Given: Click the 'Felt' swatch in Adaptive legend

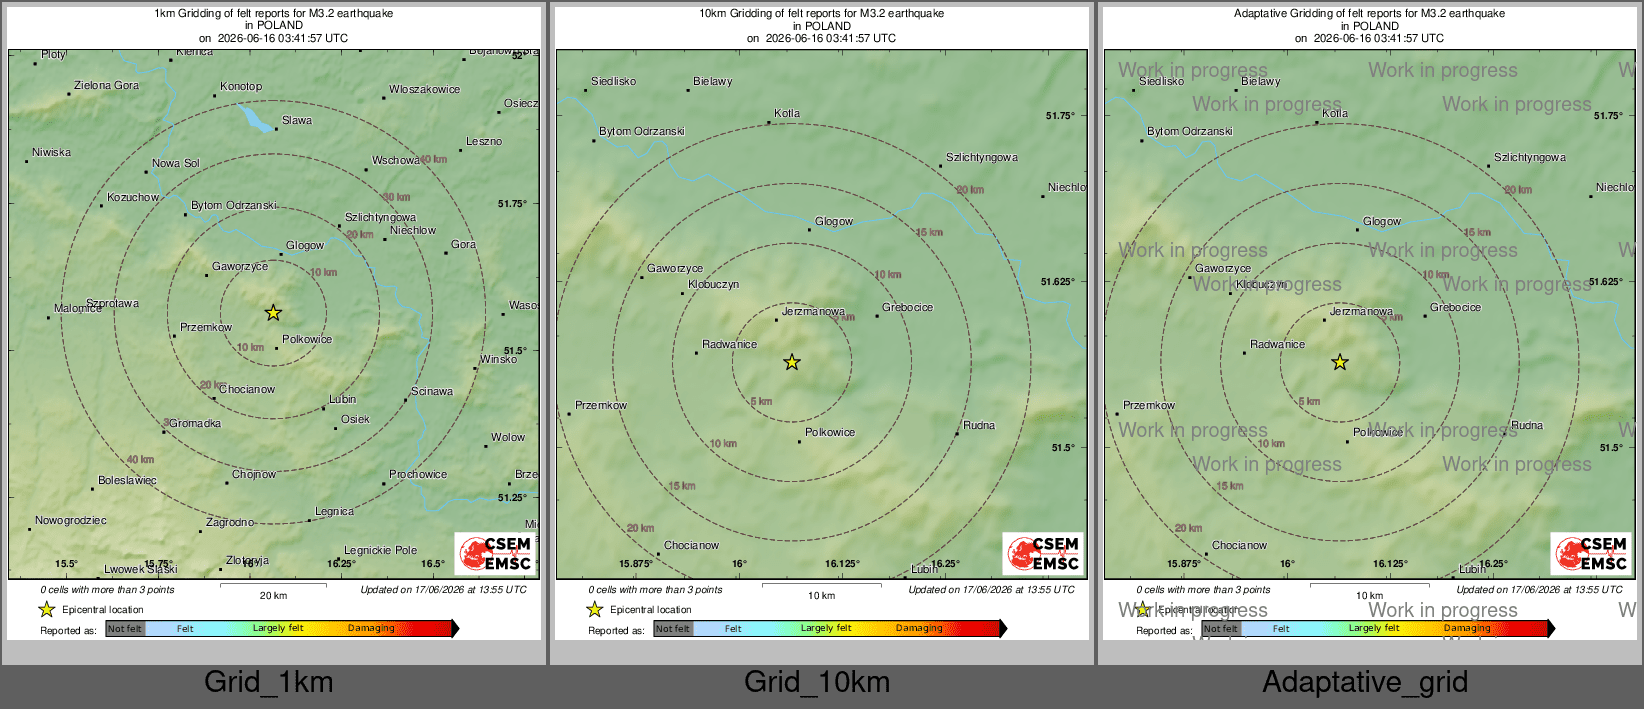Looking at the screenshot, I should click(1281, 628).
